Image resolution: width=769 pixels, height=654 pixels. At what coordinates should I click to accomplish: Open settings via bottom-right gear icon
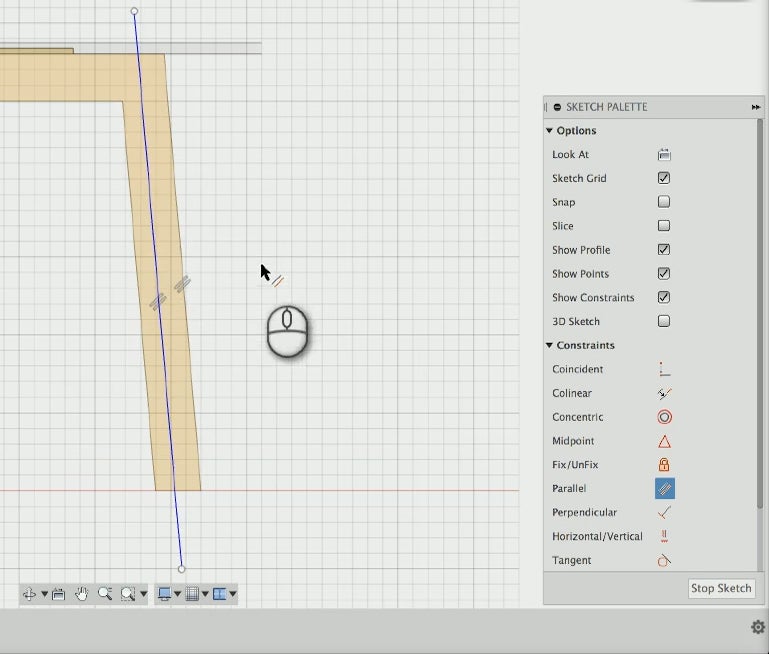[758, 627]
